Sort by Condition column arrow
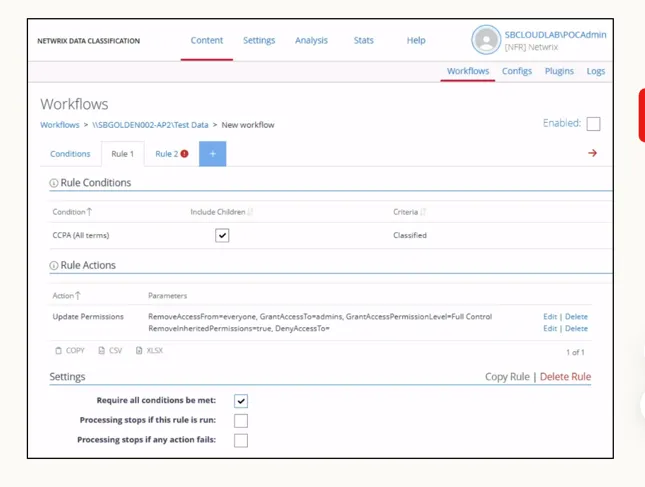645x487 pixels. 89,212
